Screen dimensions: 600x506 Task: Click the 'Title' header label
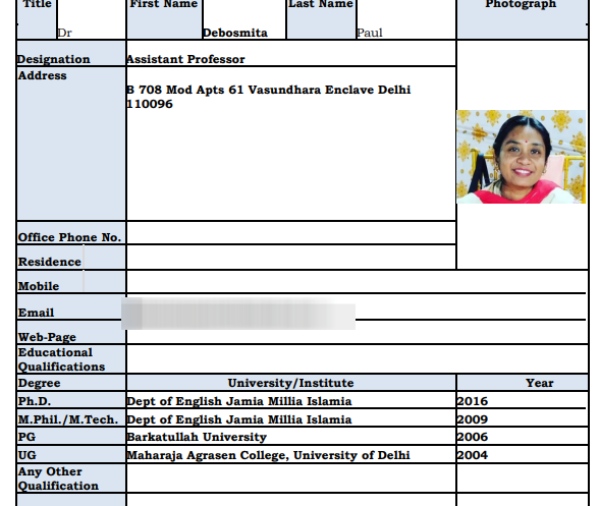pyautogui.click(x=37, y=4)
